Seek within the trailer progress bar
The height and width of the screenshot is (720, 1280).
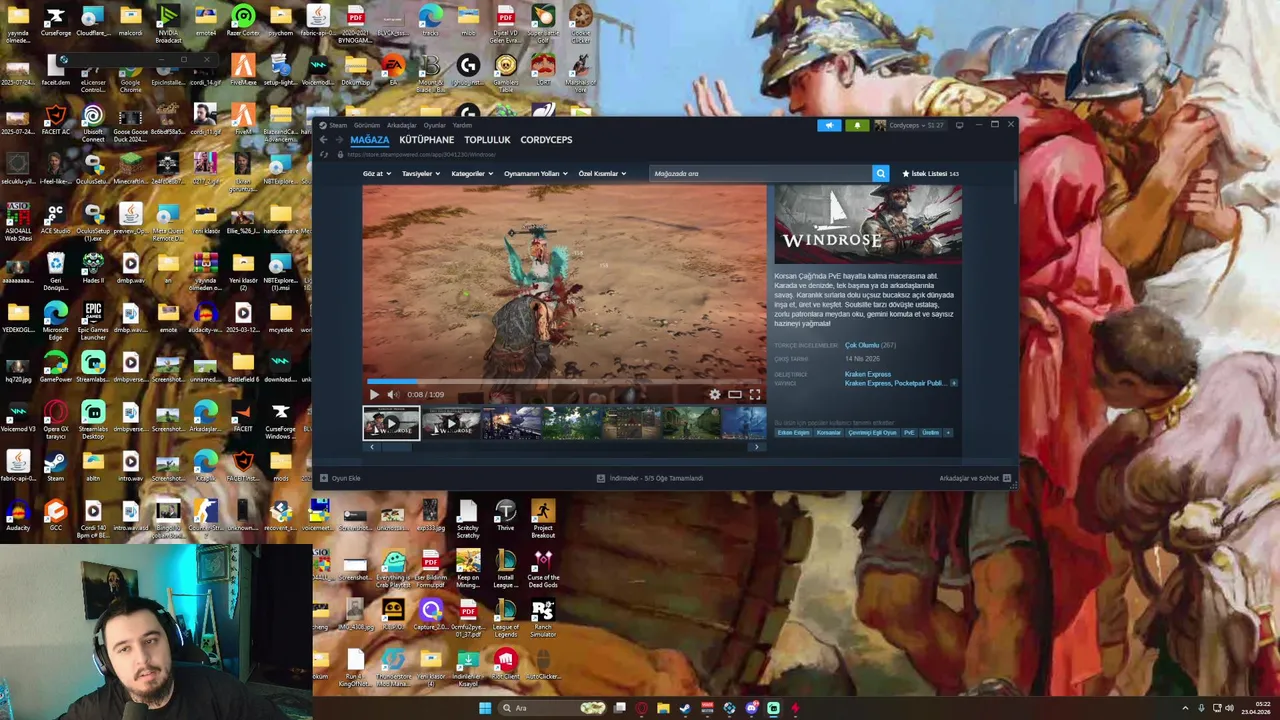pyautogui.click(x=564, y=381)
